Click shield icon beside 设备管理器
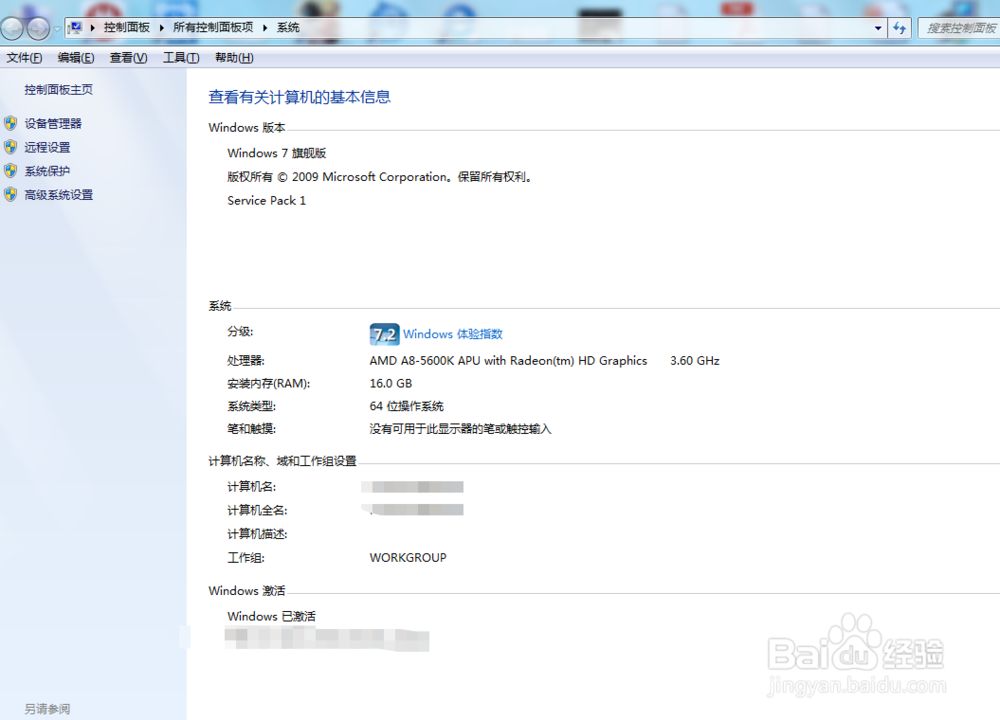The height and width of the screenshot is (720, 1000). tap(10, 123)
